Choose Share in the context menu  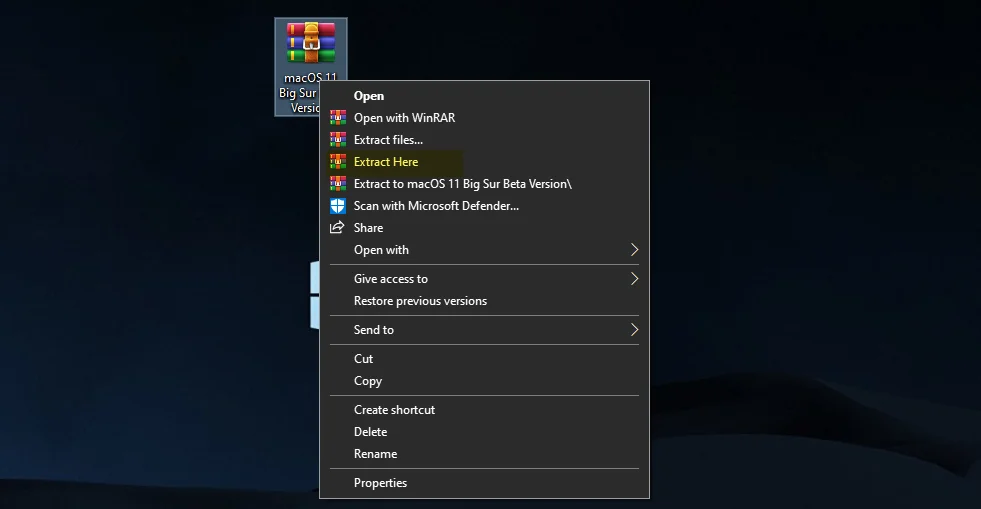click(x=484, y=228)
